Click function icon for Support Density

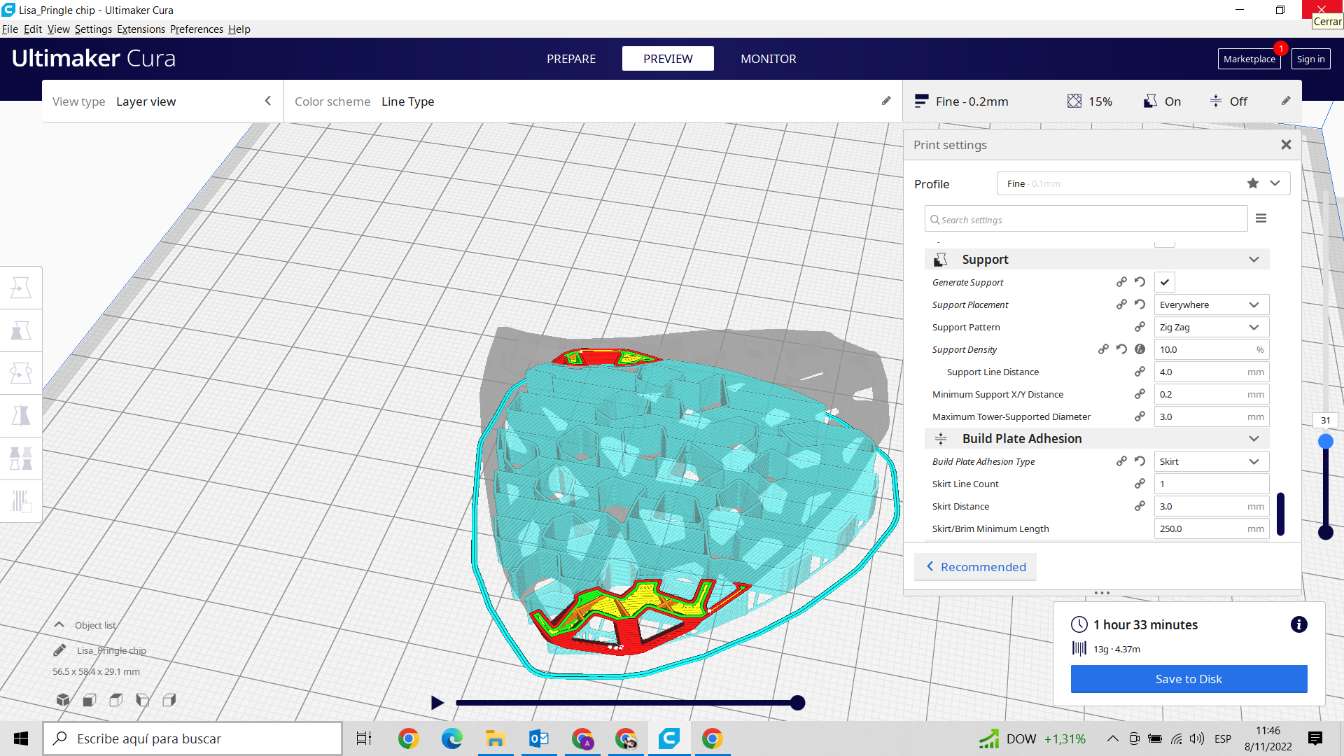coord(1140,349)
